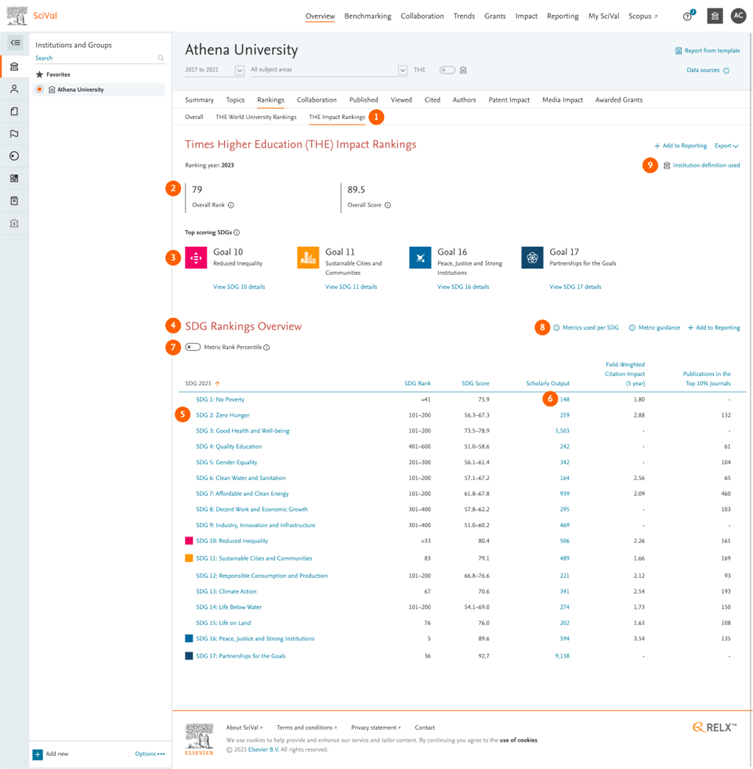Open Benchmarking module

[368, 16]
